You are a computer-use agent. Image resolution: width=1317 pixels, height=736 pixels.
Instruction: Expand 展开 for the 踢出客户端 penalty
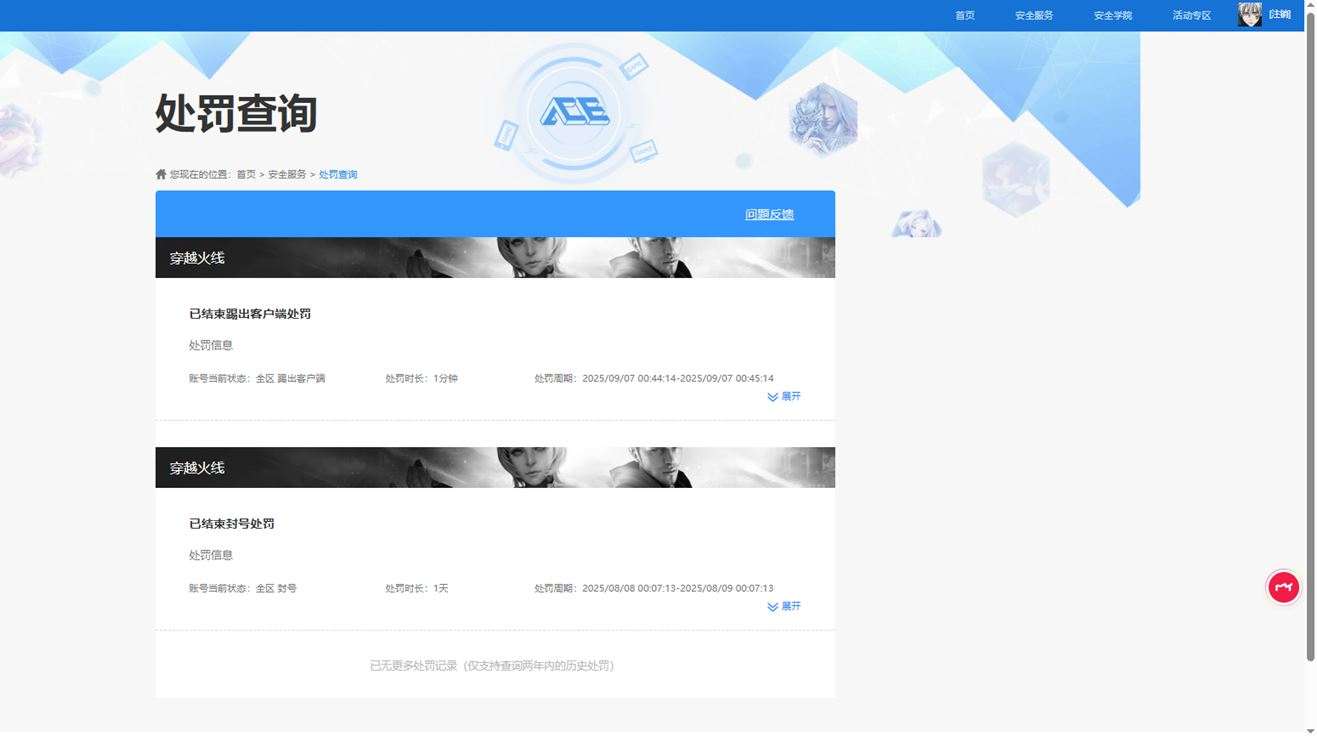point(784,397)
